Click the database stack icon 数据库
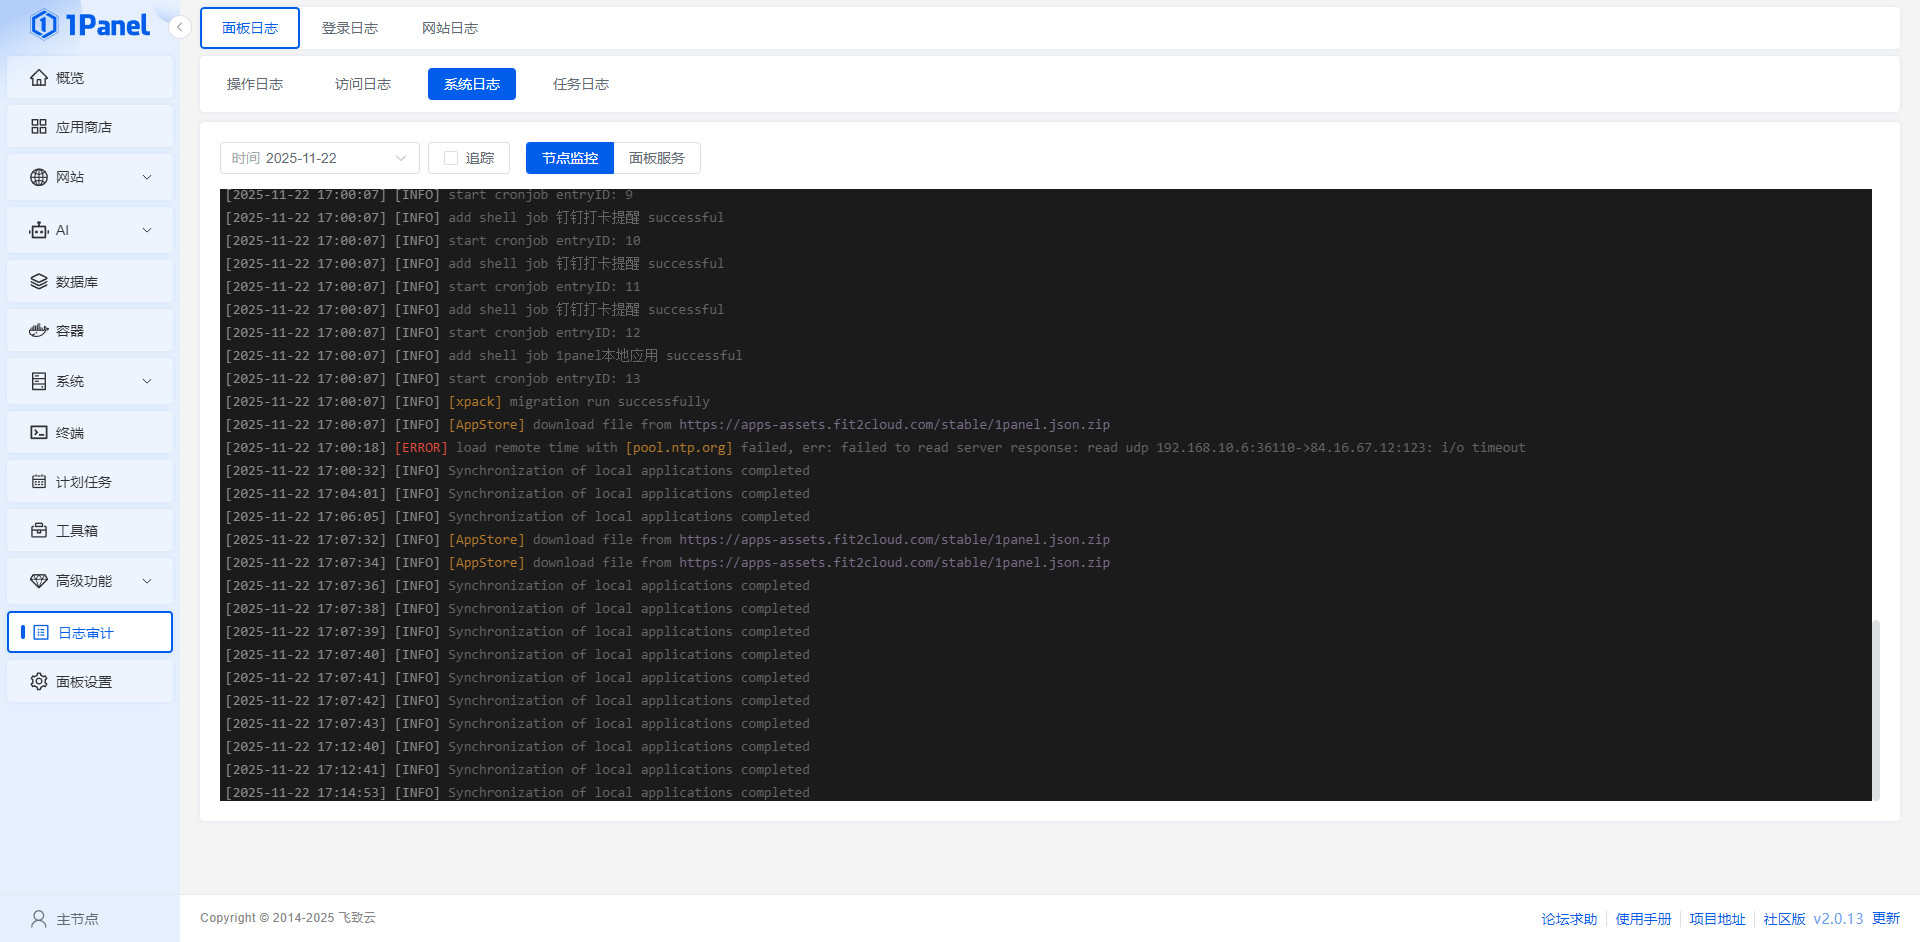This screenshot has height=942, width=1920. (x=39, y=282)
